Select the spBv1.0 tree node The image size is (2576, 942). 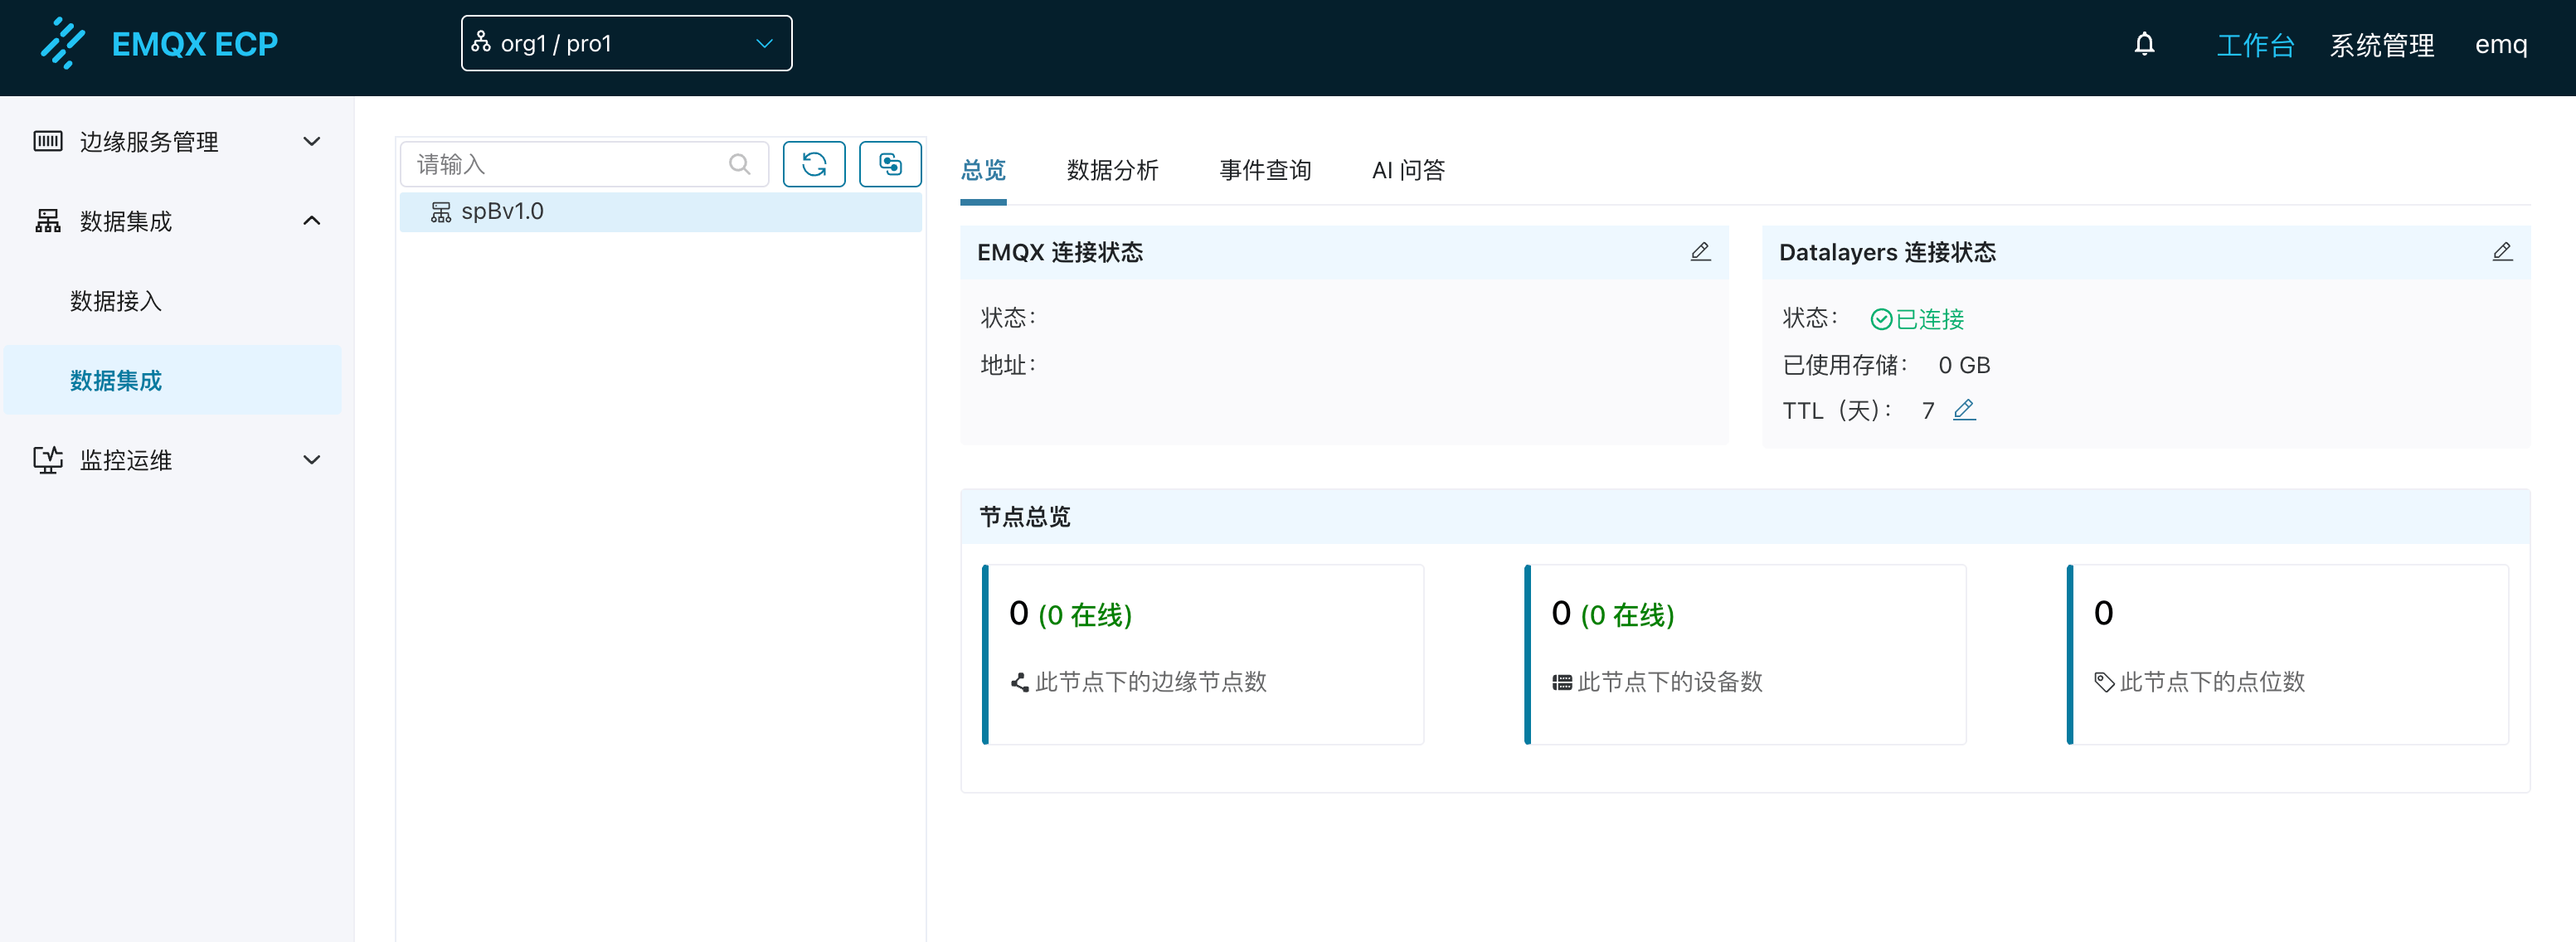point(501,212)
